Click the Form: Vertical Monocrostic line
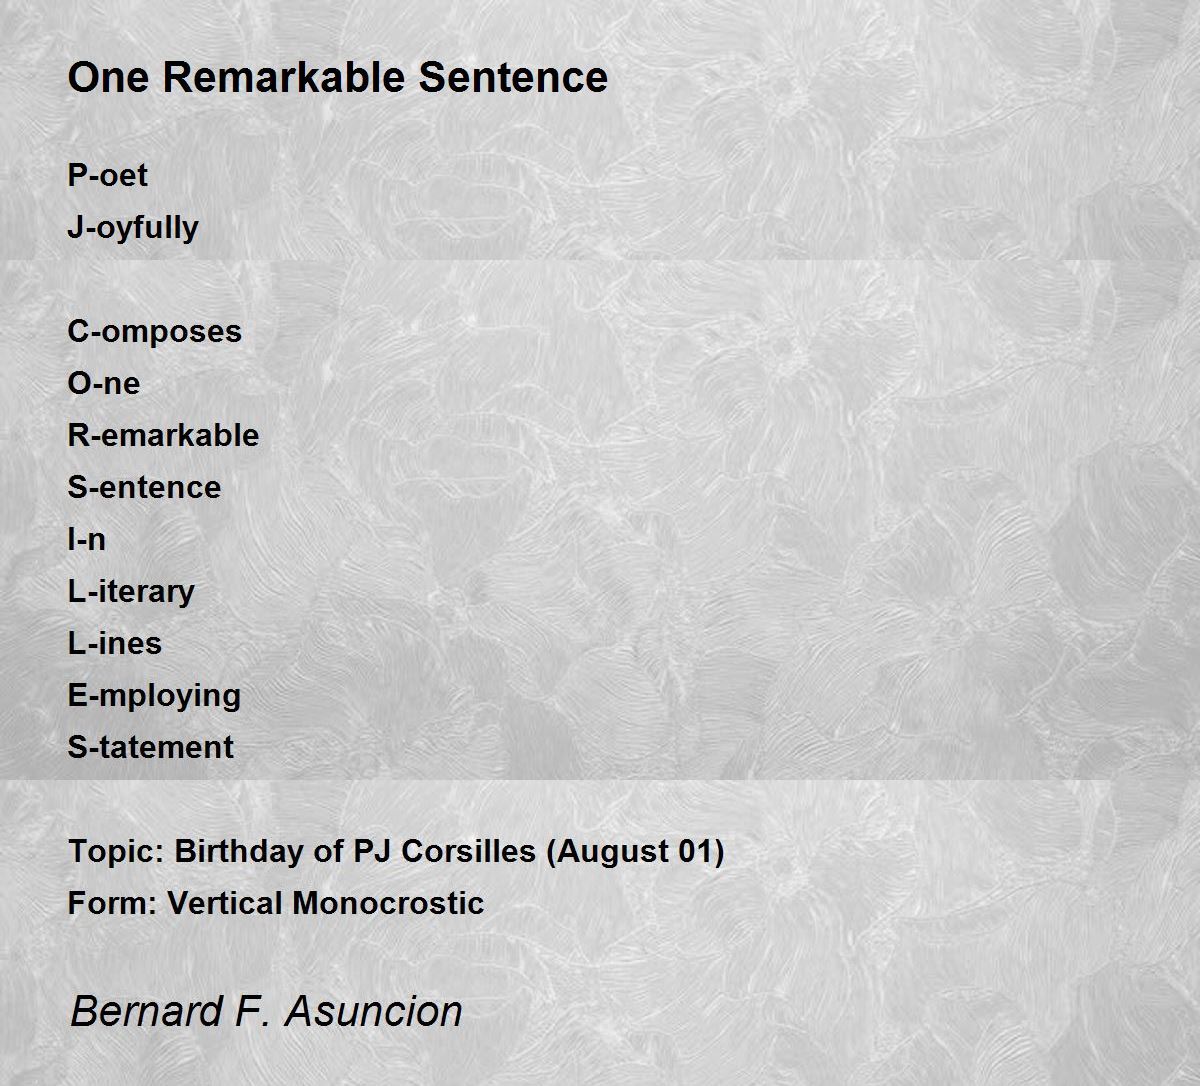Image resolution: width=1200 pixels, height=1086 pixels. click(276, 903)
